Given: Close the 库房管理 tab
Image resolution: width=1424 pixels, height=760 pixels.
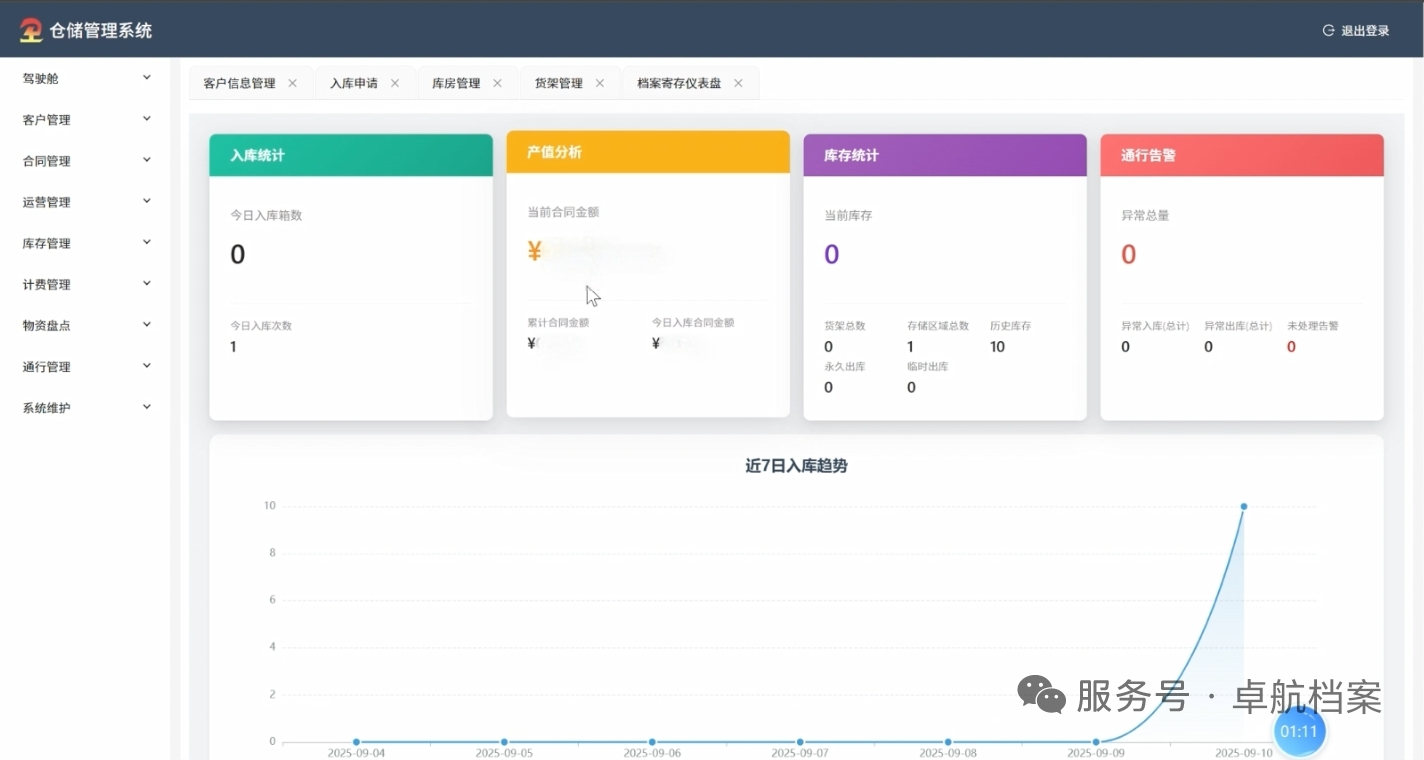Looking at the screenshot, I should click(497, 83).
